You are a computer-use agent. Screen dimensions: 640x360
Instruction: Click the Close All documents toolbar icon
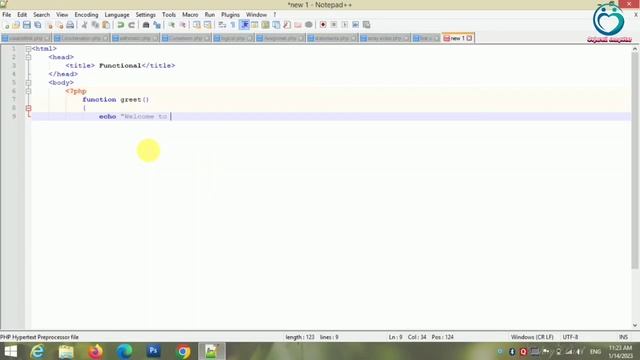click(x=60, y=25)
